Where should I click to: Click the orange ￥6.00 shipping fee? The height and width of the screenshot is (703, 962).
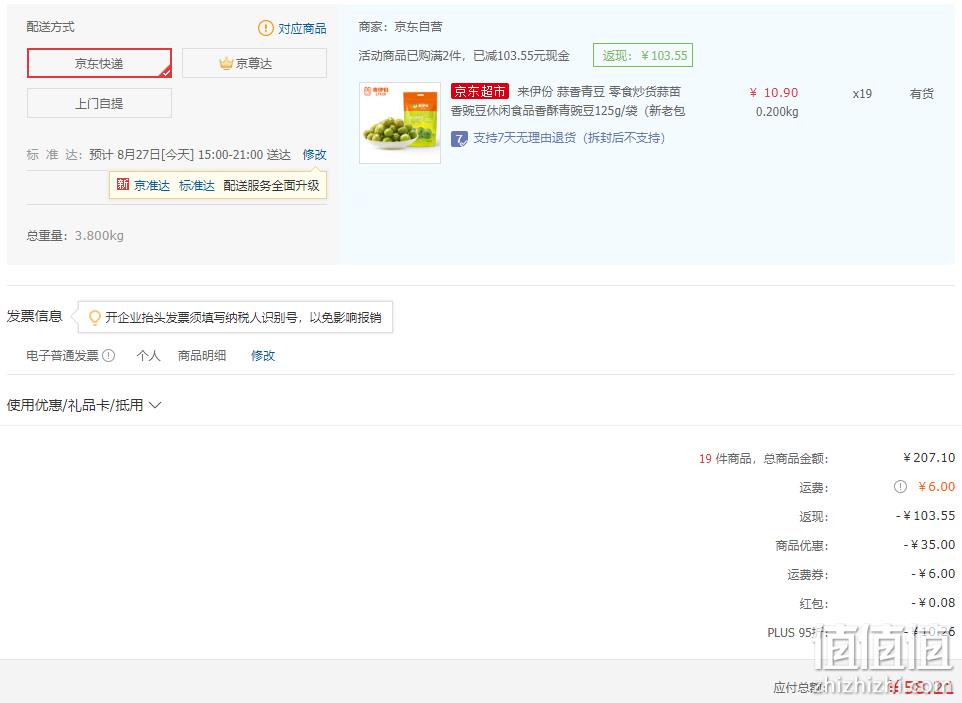tap(936, 486)
